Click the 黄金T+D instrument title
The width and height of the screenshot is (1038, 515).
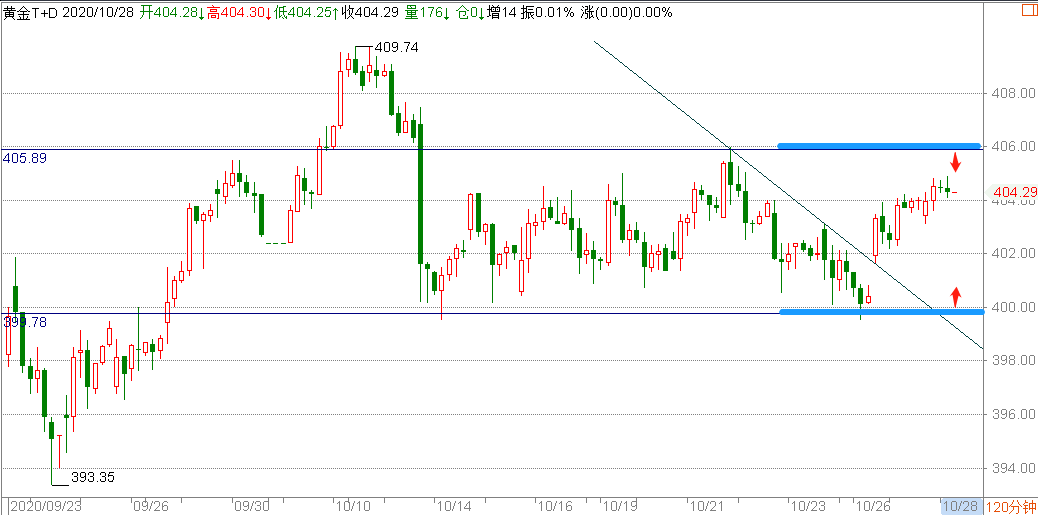point(30,13)
